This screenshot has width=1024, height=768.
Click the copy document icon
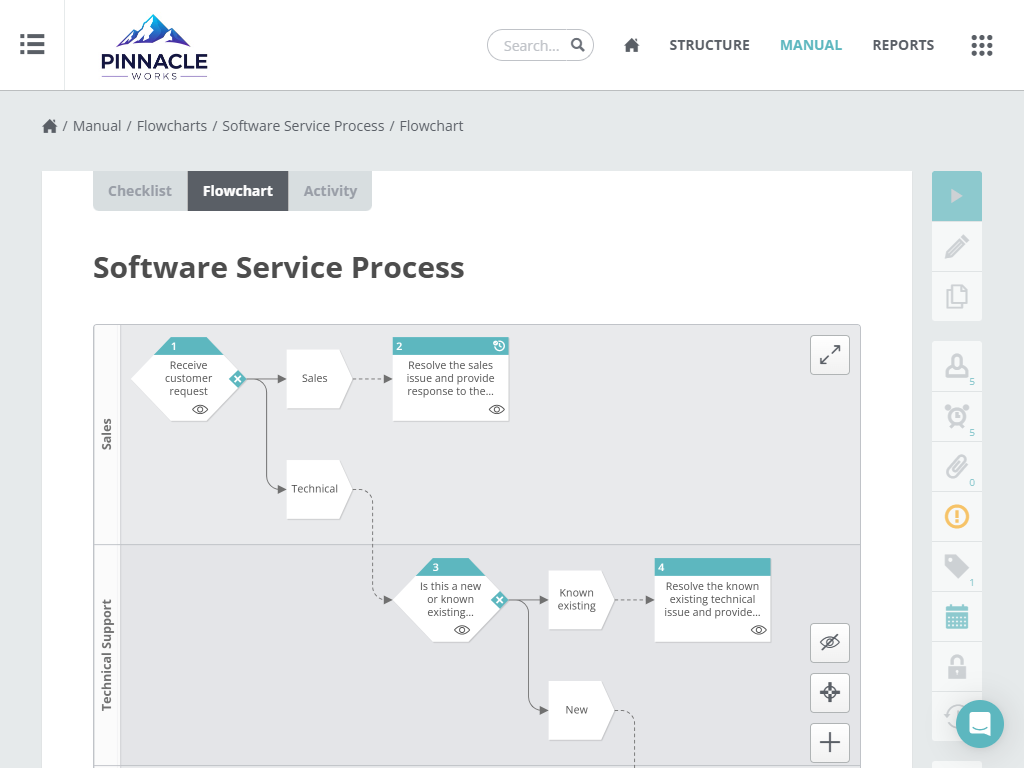957,296
